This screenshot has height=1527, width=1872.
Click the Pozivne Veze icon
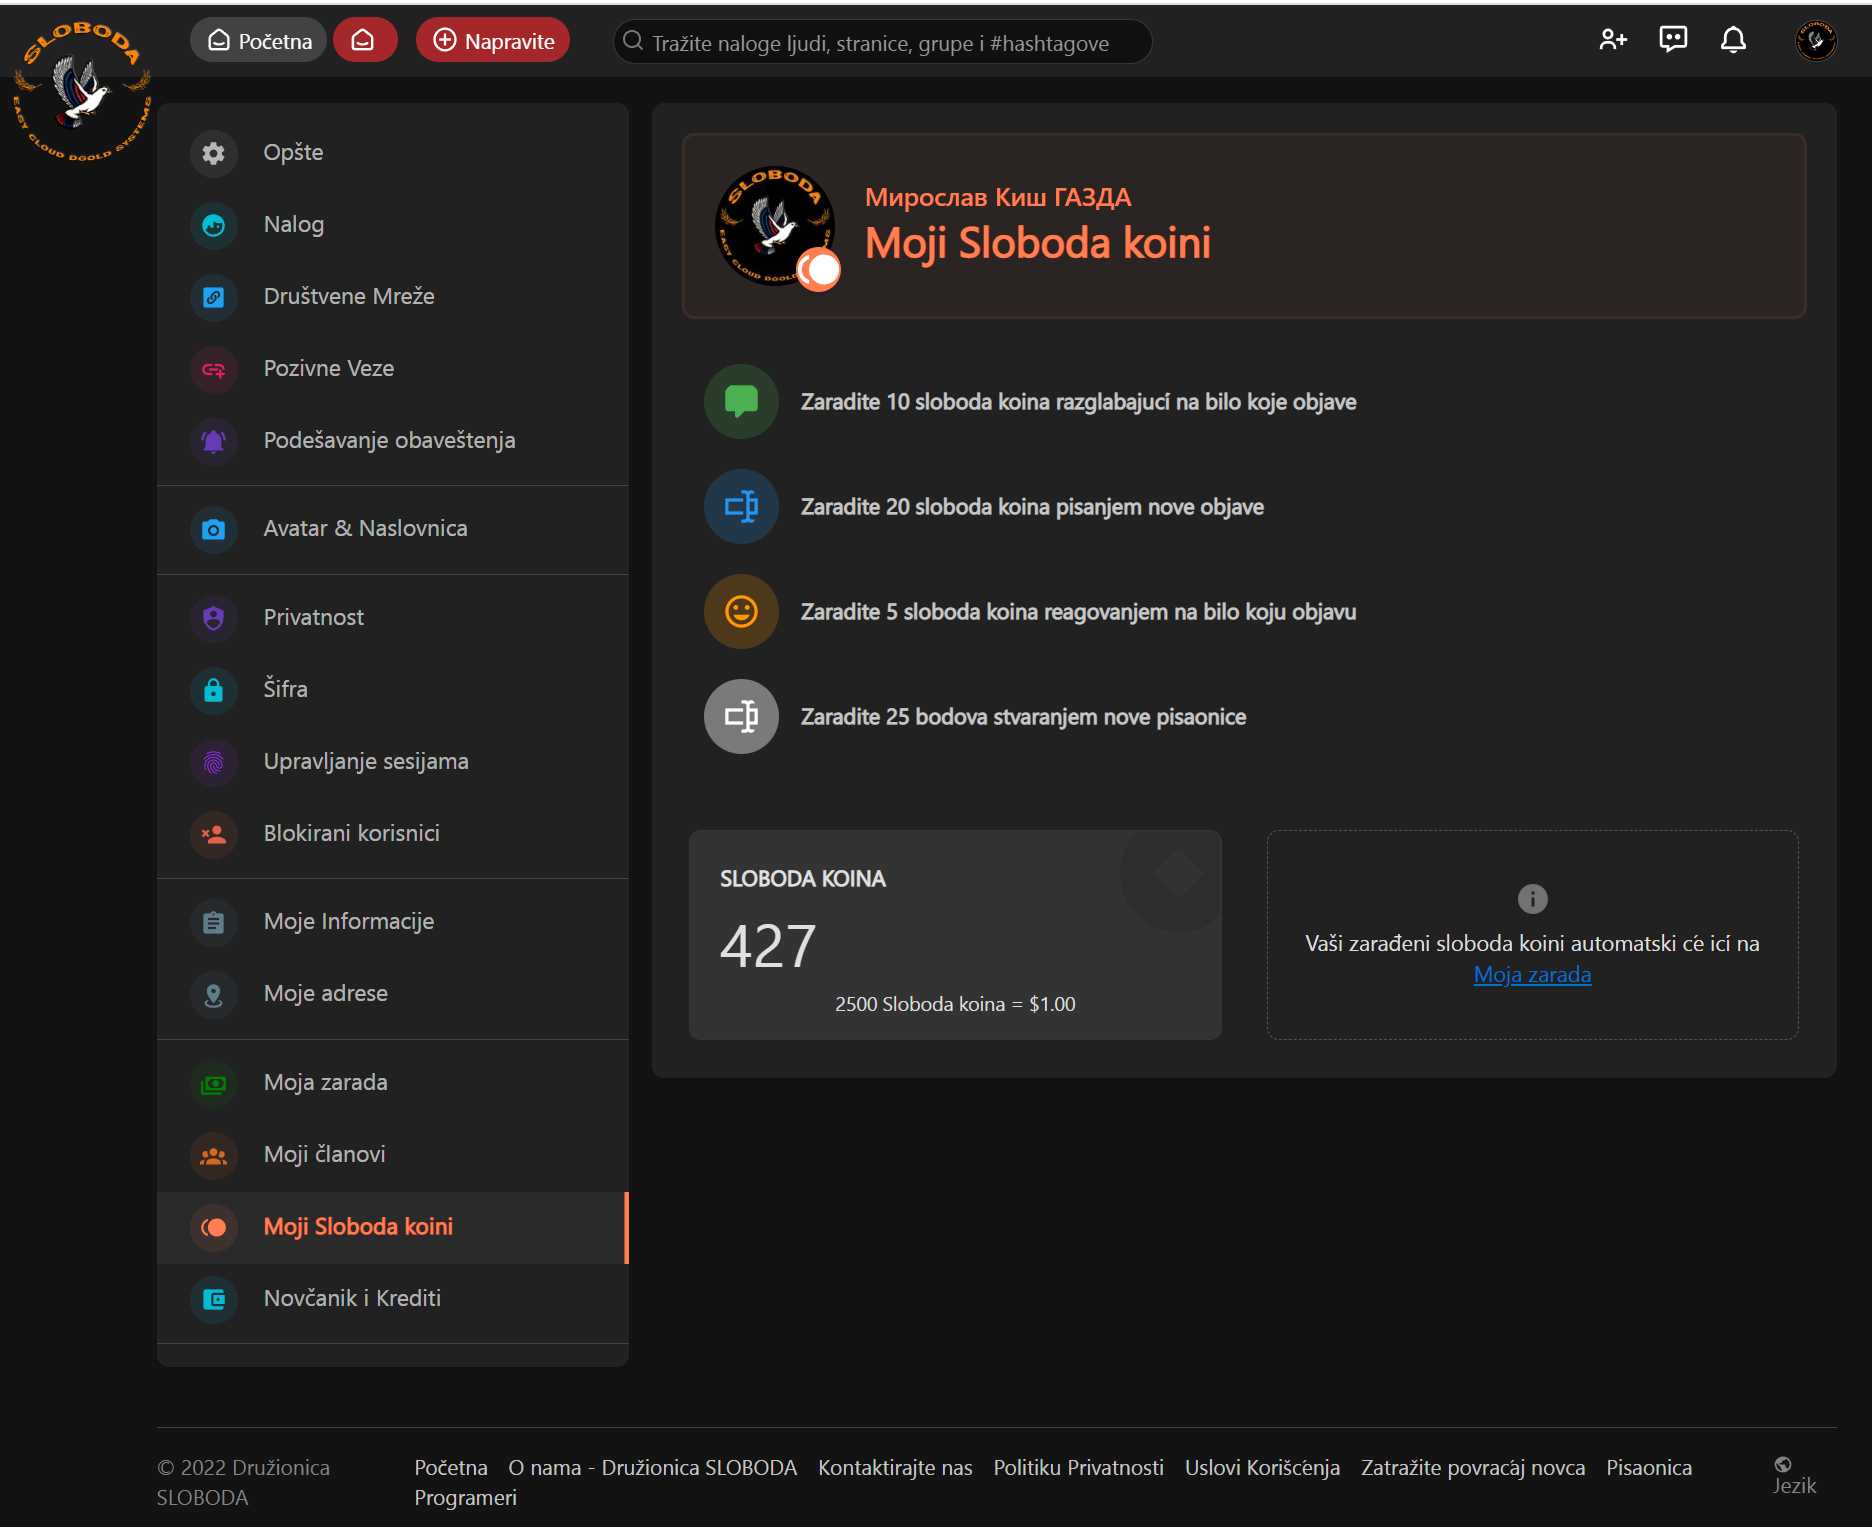[213, 369]
